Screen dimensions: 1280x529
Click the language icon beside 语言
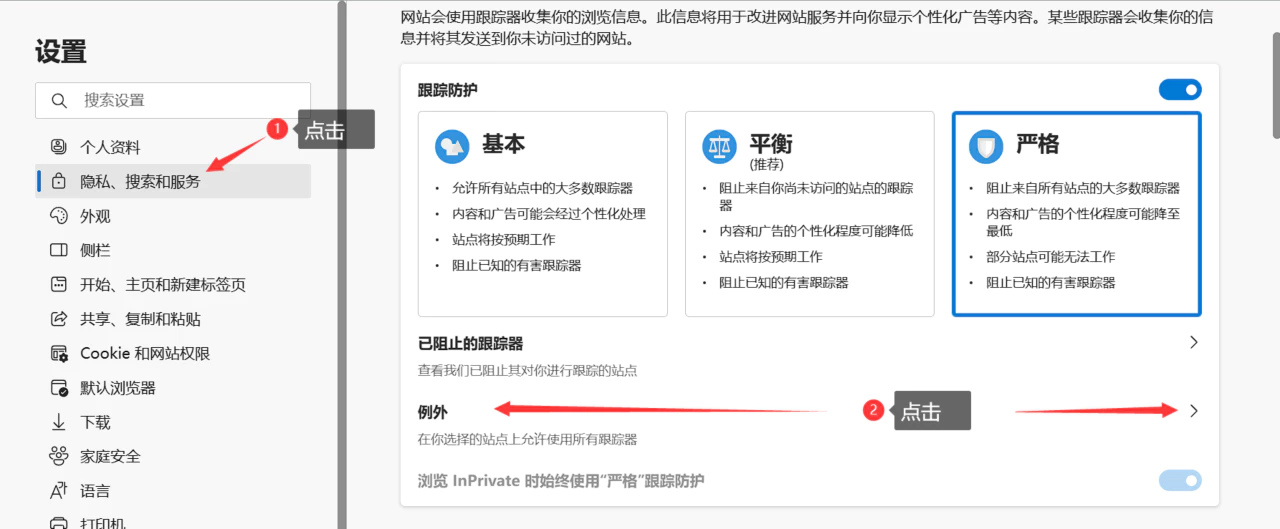59,491
